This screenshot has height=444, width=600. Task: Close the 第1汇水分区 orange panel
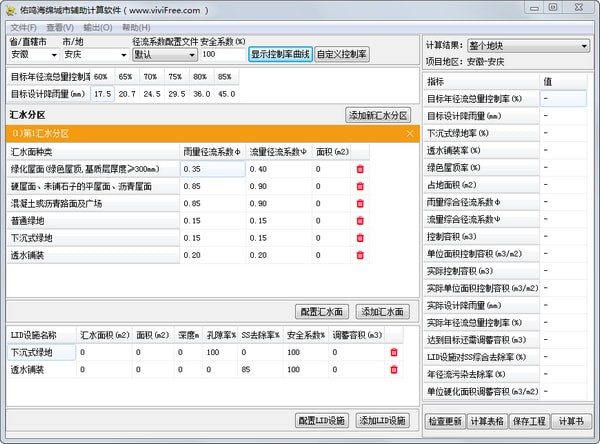coord(410,134)
